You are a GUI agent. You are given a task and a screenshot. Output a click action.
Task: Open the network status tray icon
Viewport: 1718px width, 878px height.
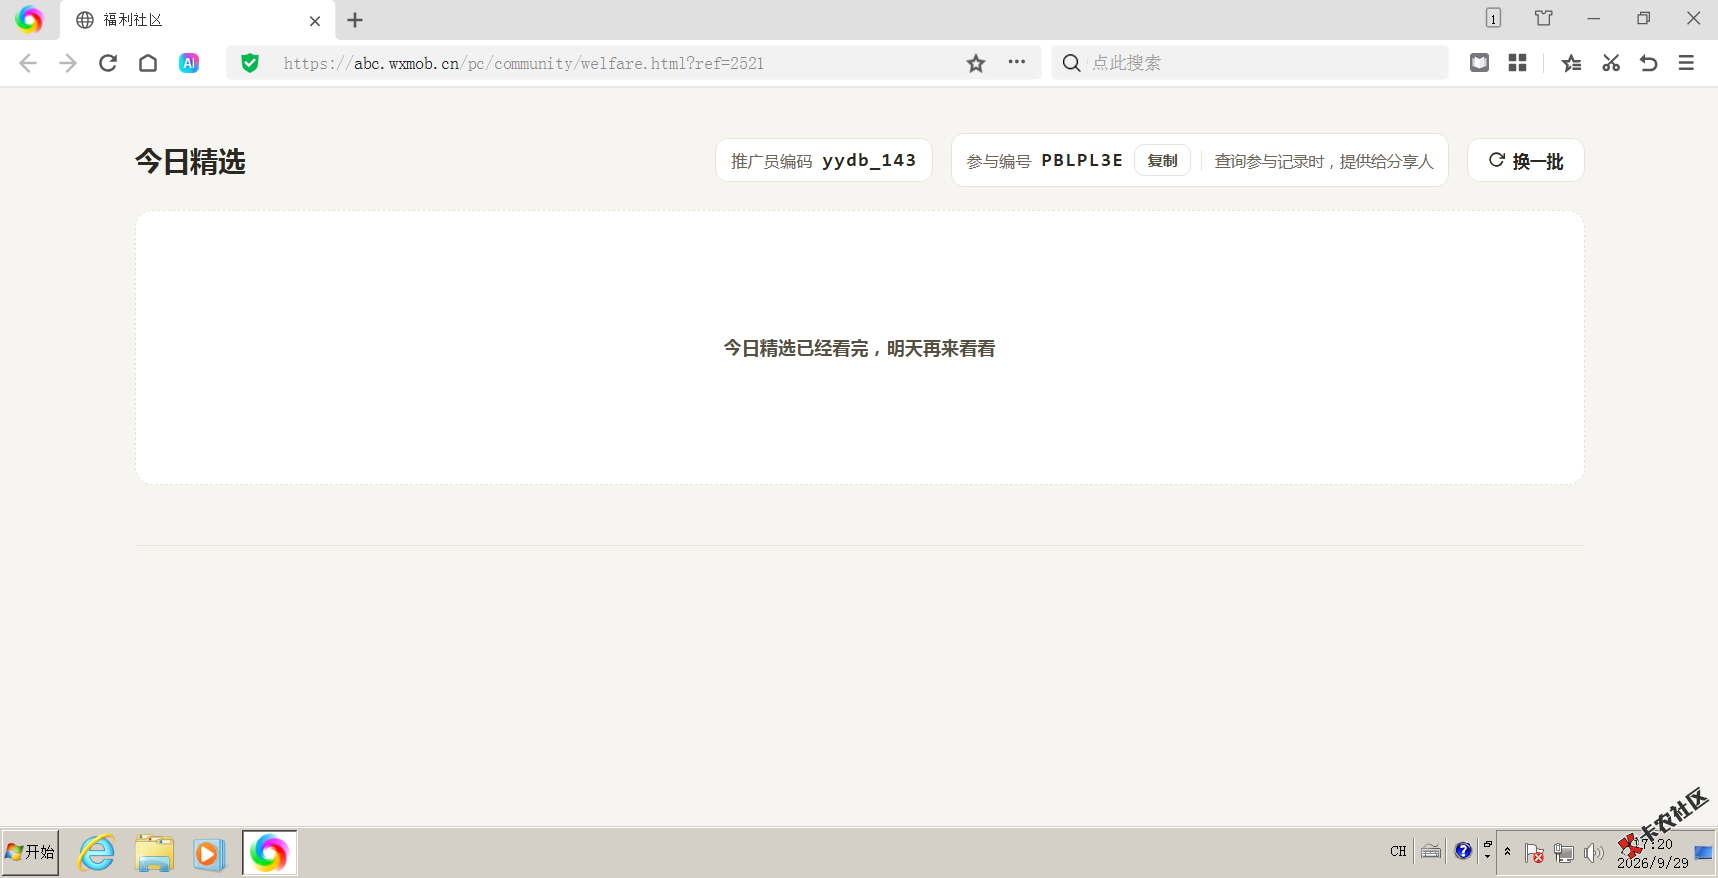[x=1564, y=853]
